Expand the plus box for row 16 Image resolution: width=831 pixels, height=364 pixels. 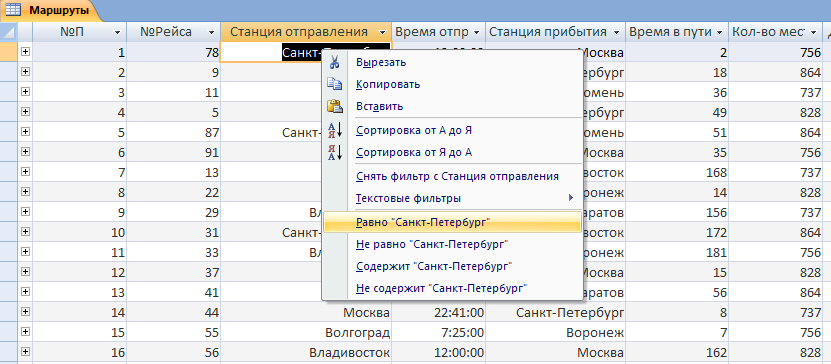(25, 351)
